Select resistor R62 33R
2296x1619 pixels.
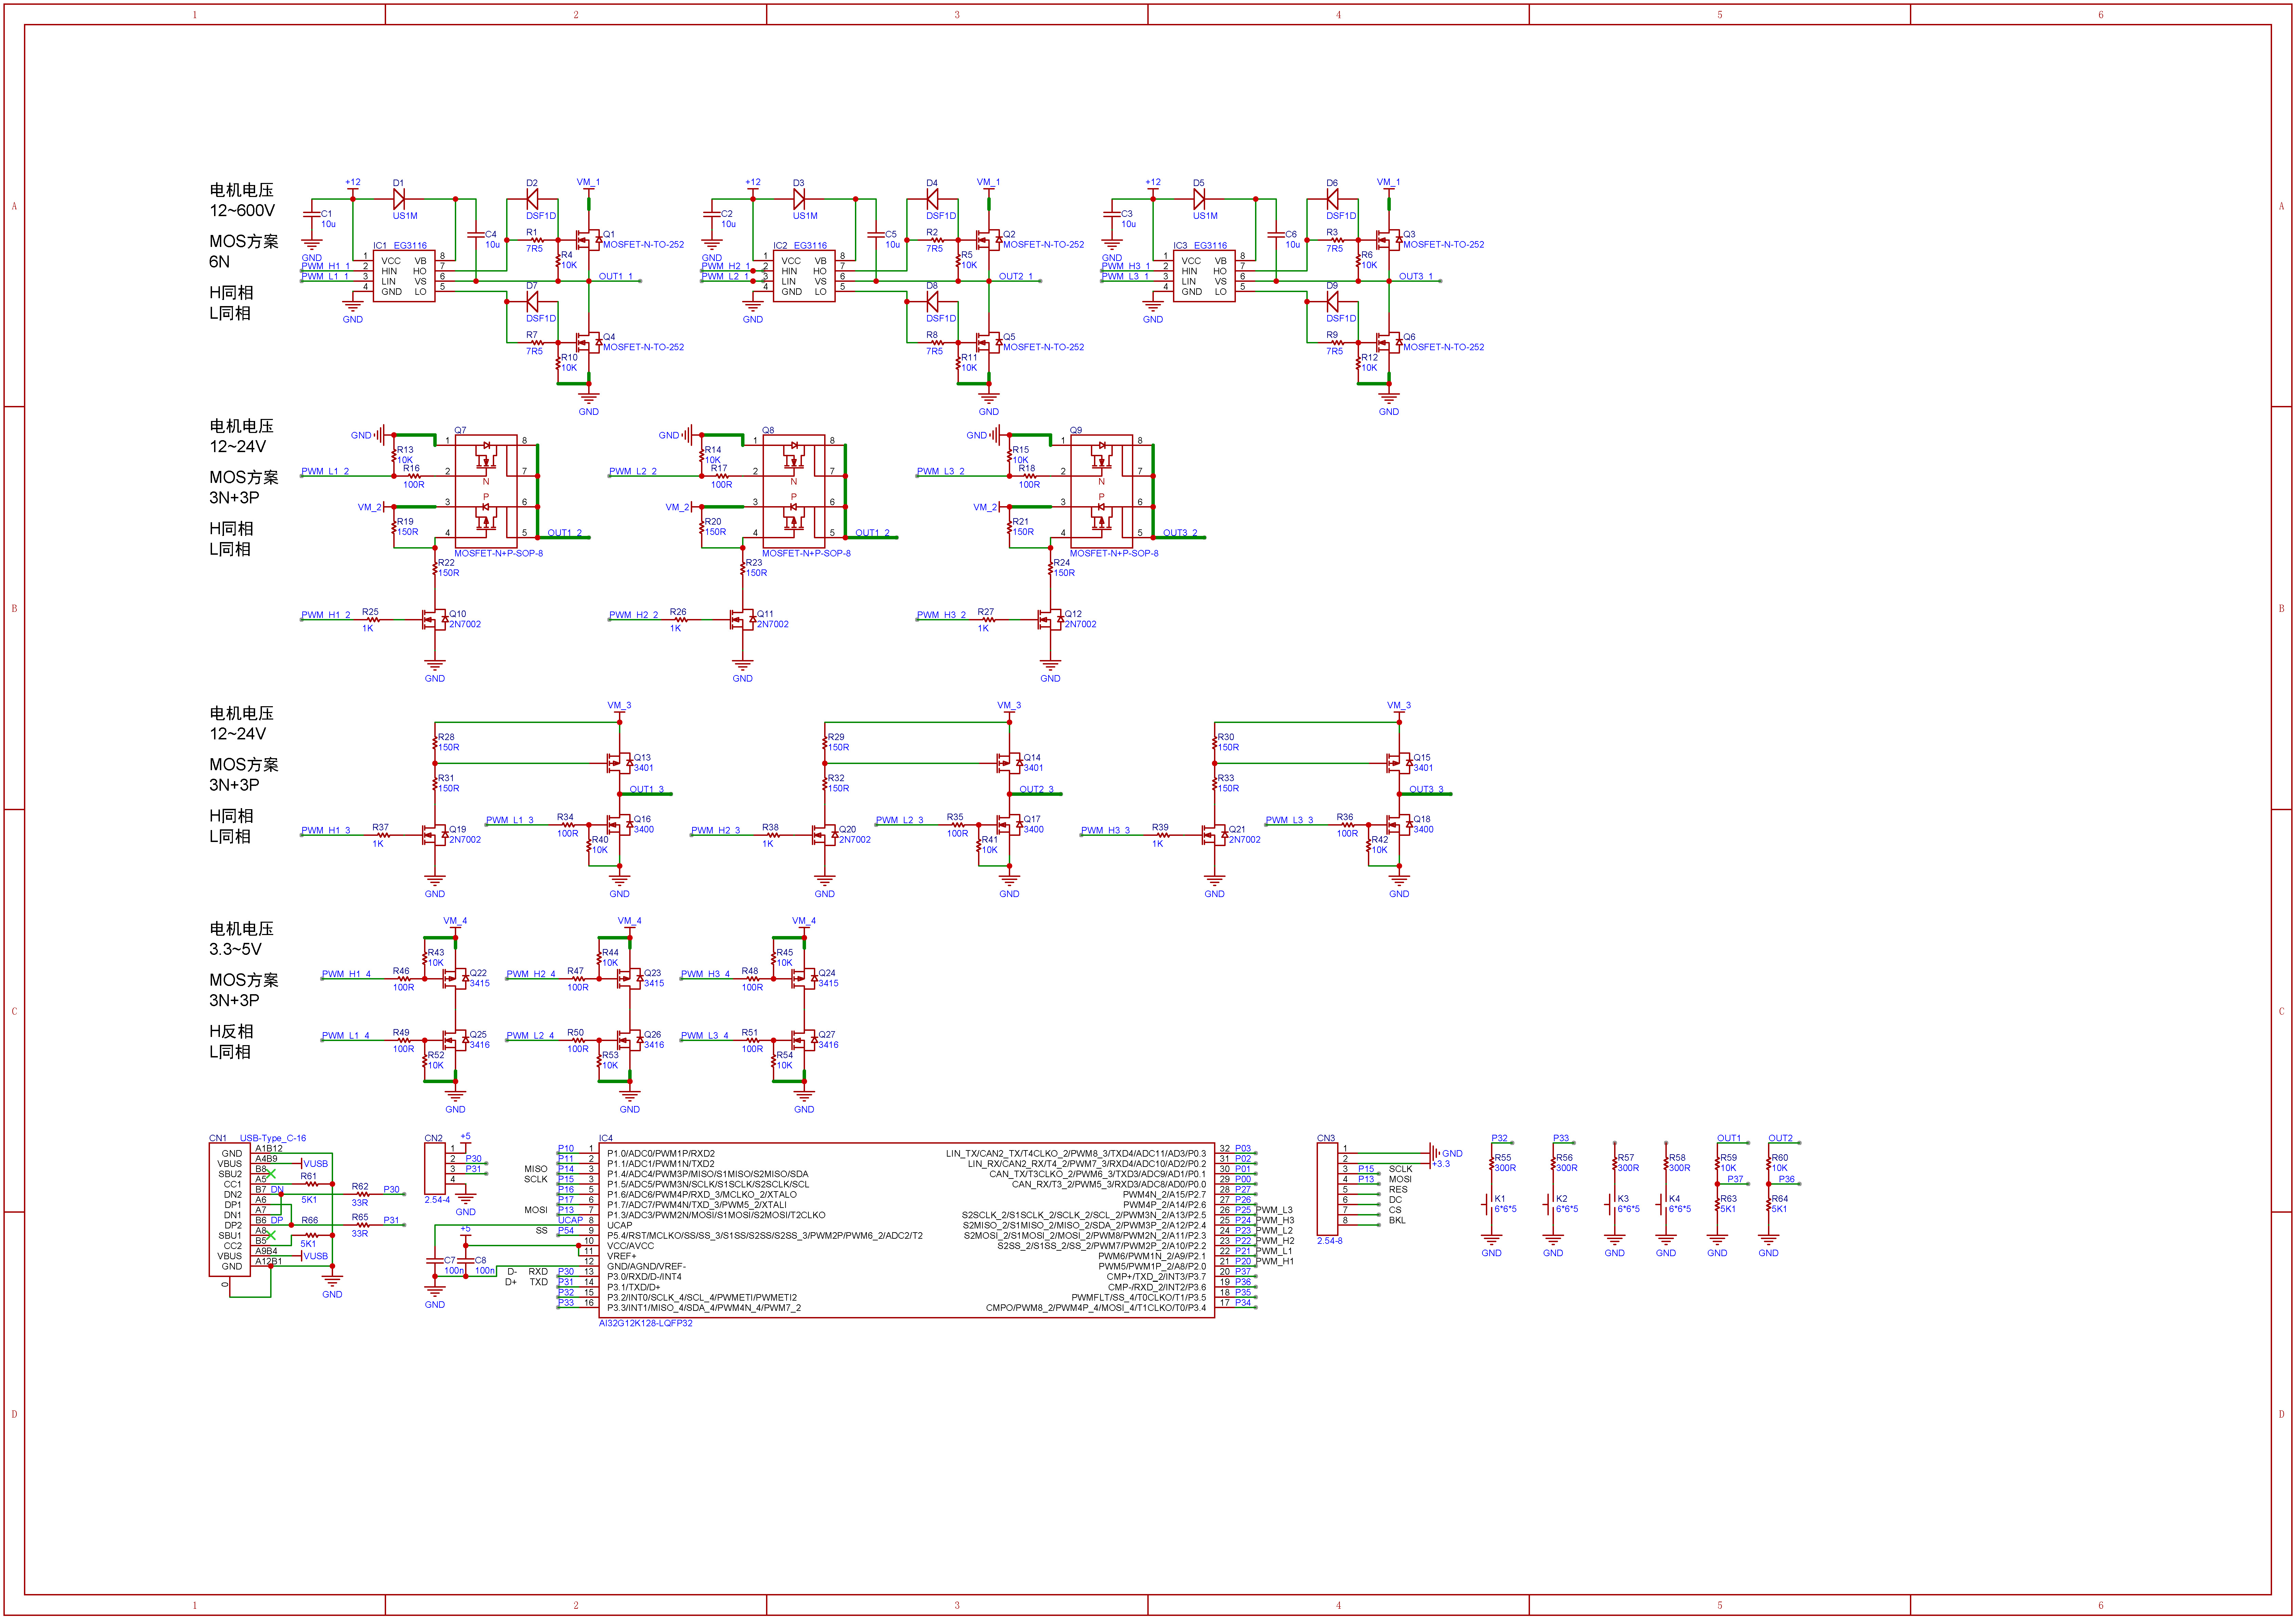tap(362, 1194)
